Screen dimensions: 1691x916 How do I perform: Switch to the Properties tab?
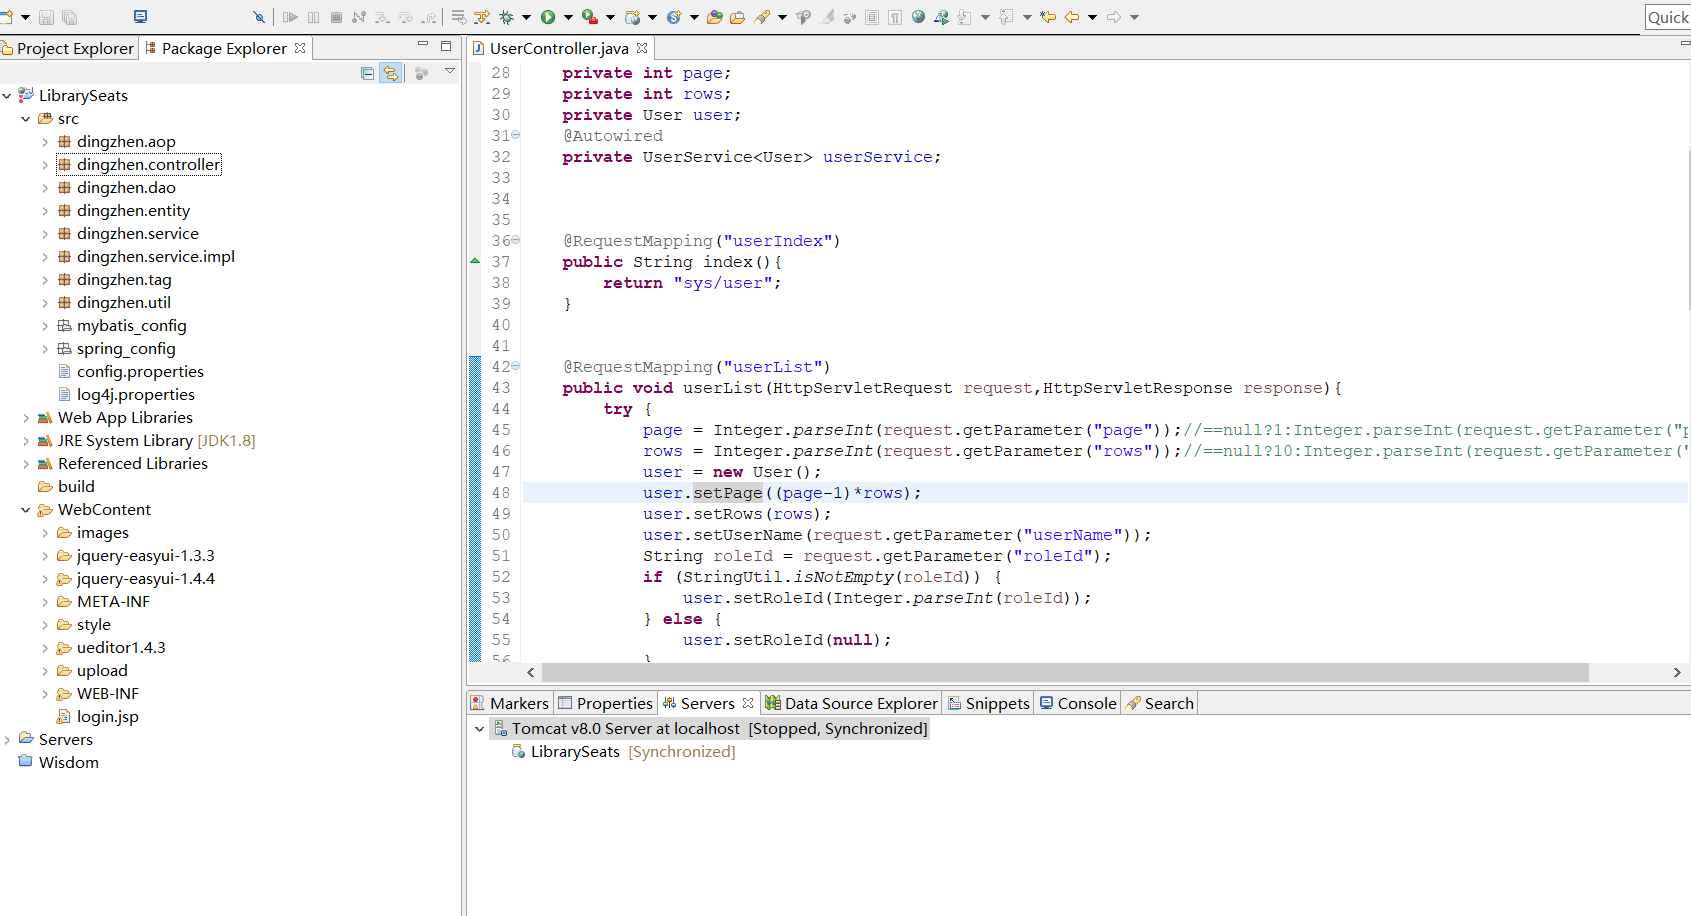[x=606, y=703]
